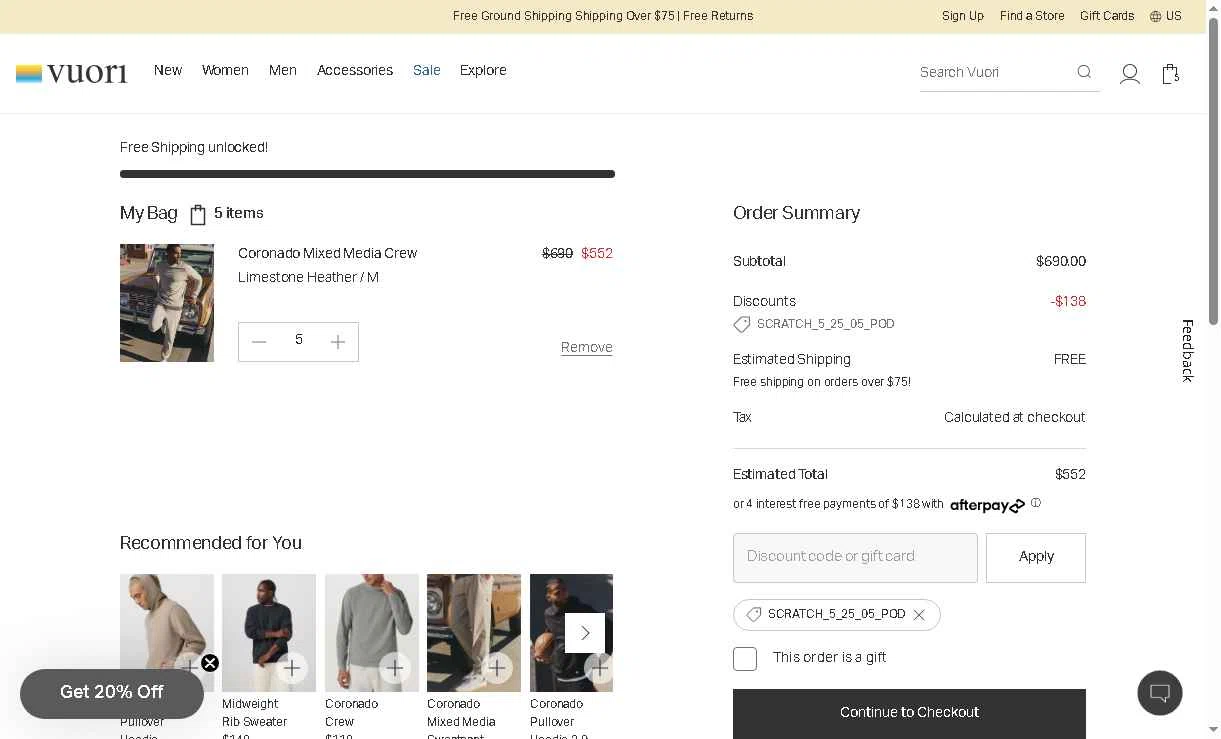1221x739 pixels.
Task: Remove the Coronado Mixed Media Crew item
Action: 587,347
